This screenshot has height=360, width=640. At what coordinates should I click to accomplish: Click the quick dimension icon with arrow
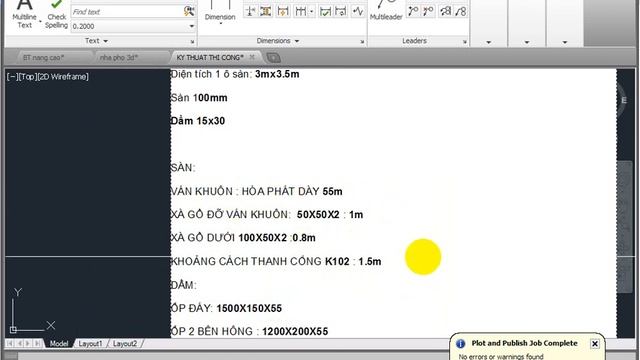282,11
